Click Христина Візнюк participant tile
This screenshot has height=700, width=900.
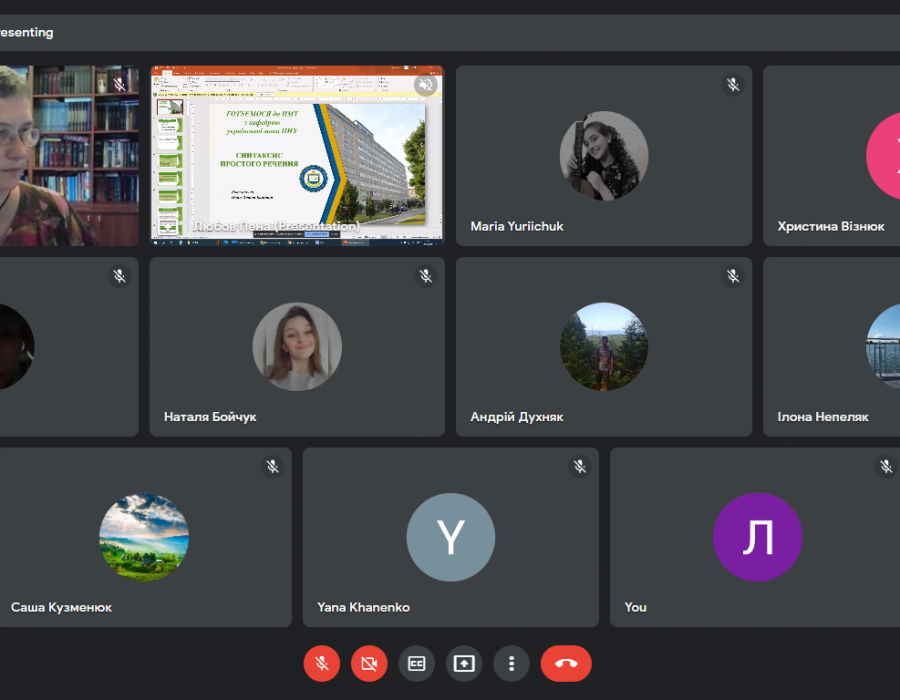pos(831,156)
